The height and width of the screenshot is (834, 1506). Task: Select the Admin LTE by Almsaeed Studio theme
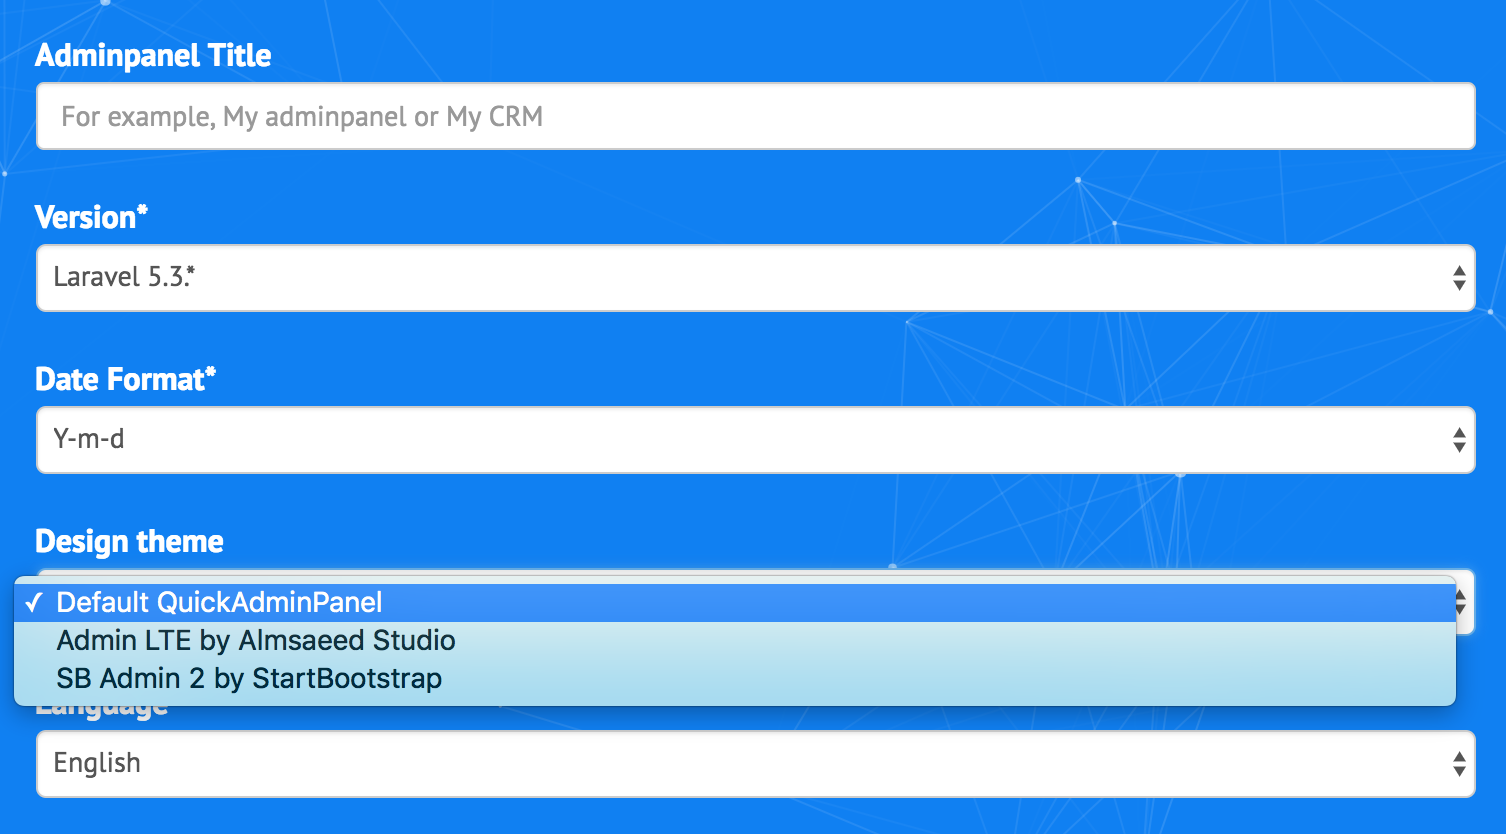click(256, 640)
